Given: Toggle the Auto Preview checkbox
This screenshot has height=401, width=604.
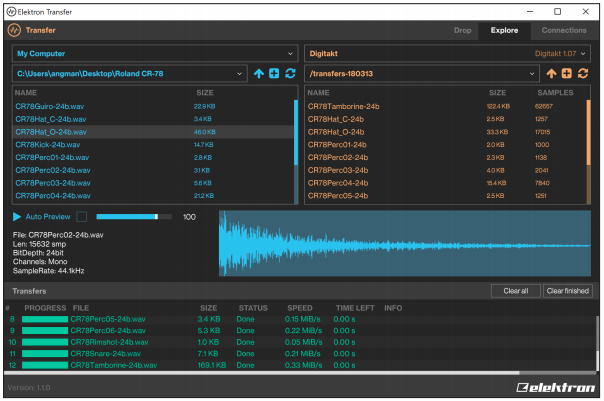Looking at the screenshot, I should pos(82,217).
